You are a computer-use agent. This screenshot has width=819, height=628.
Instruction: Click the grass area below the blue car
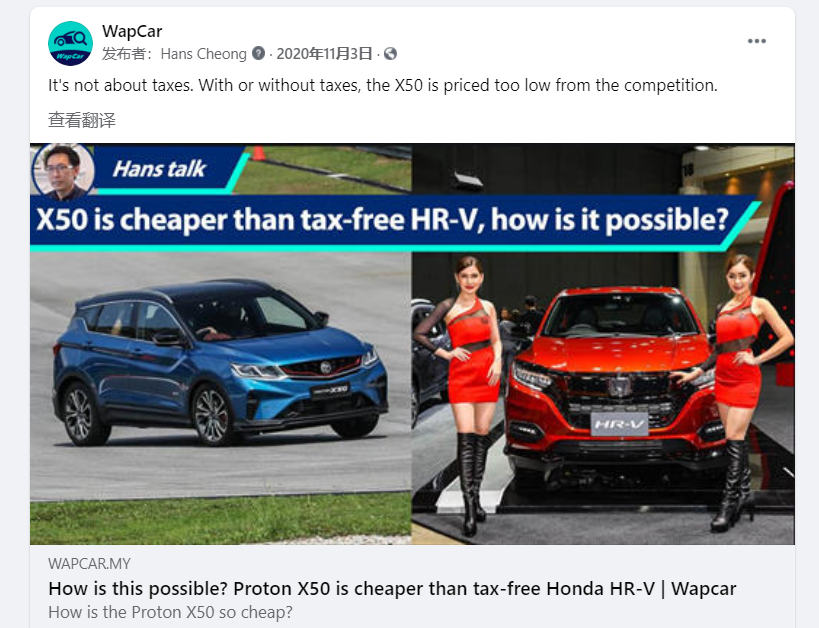pos(220,519)
